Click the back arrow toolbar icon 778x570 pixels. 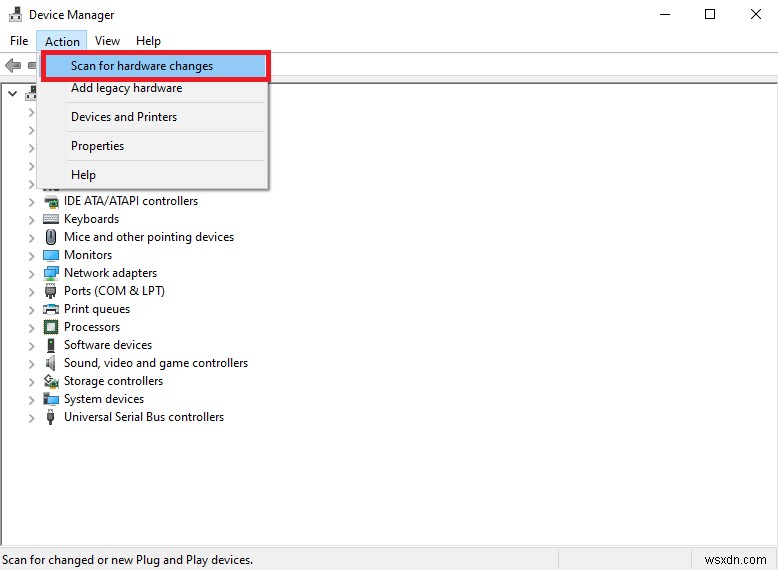click(x=13, y=65)
